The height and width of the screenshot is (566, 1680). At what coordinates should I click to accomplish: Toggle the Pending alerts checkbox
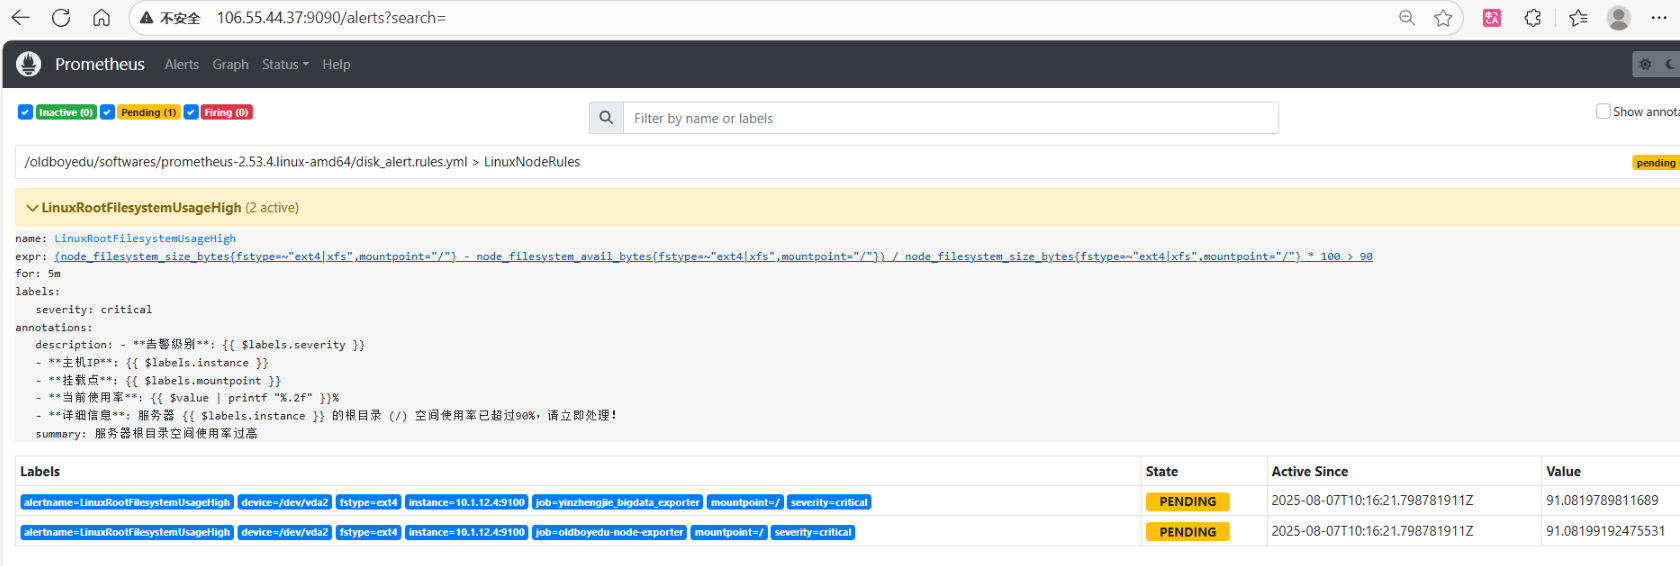coord(107,112)
